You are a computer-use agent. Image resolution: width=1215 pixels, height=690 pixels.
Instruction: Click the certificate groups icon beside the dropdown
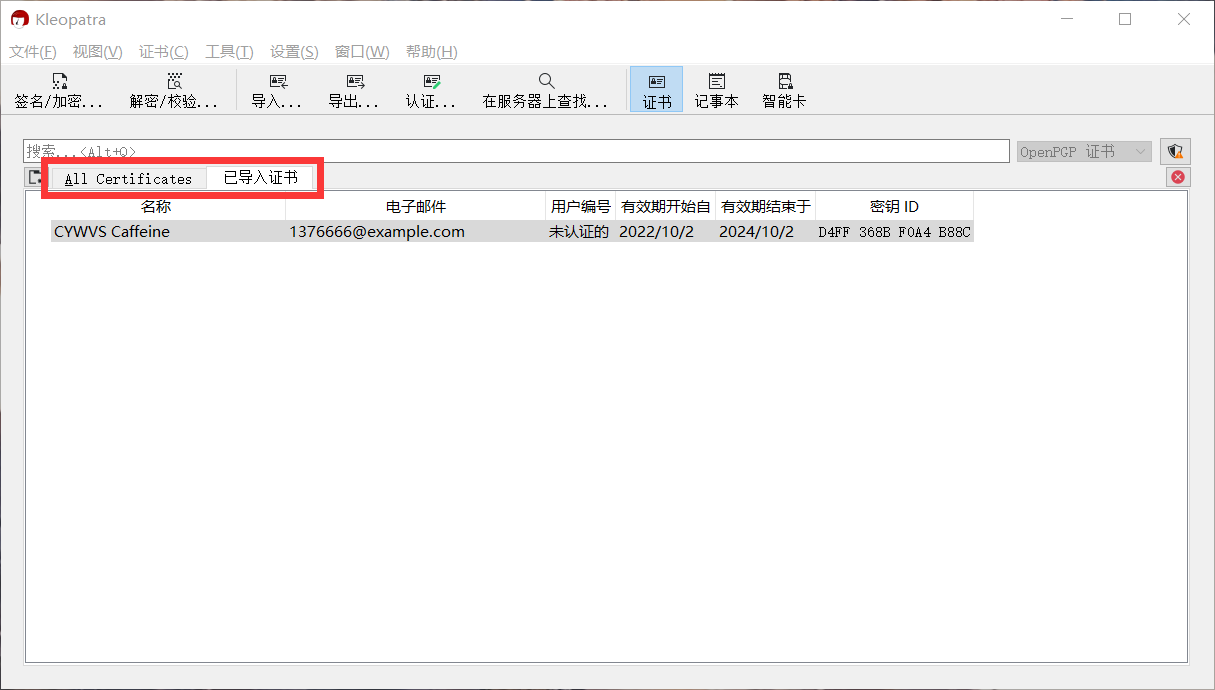tap(1176, 150)
